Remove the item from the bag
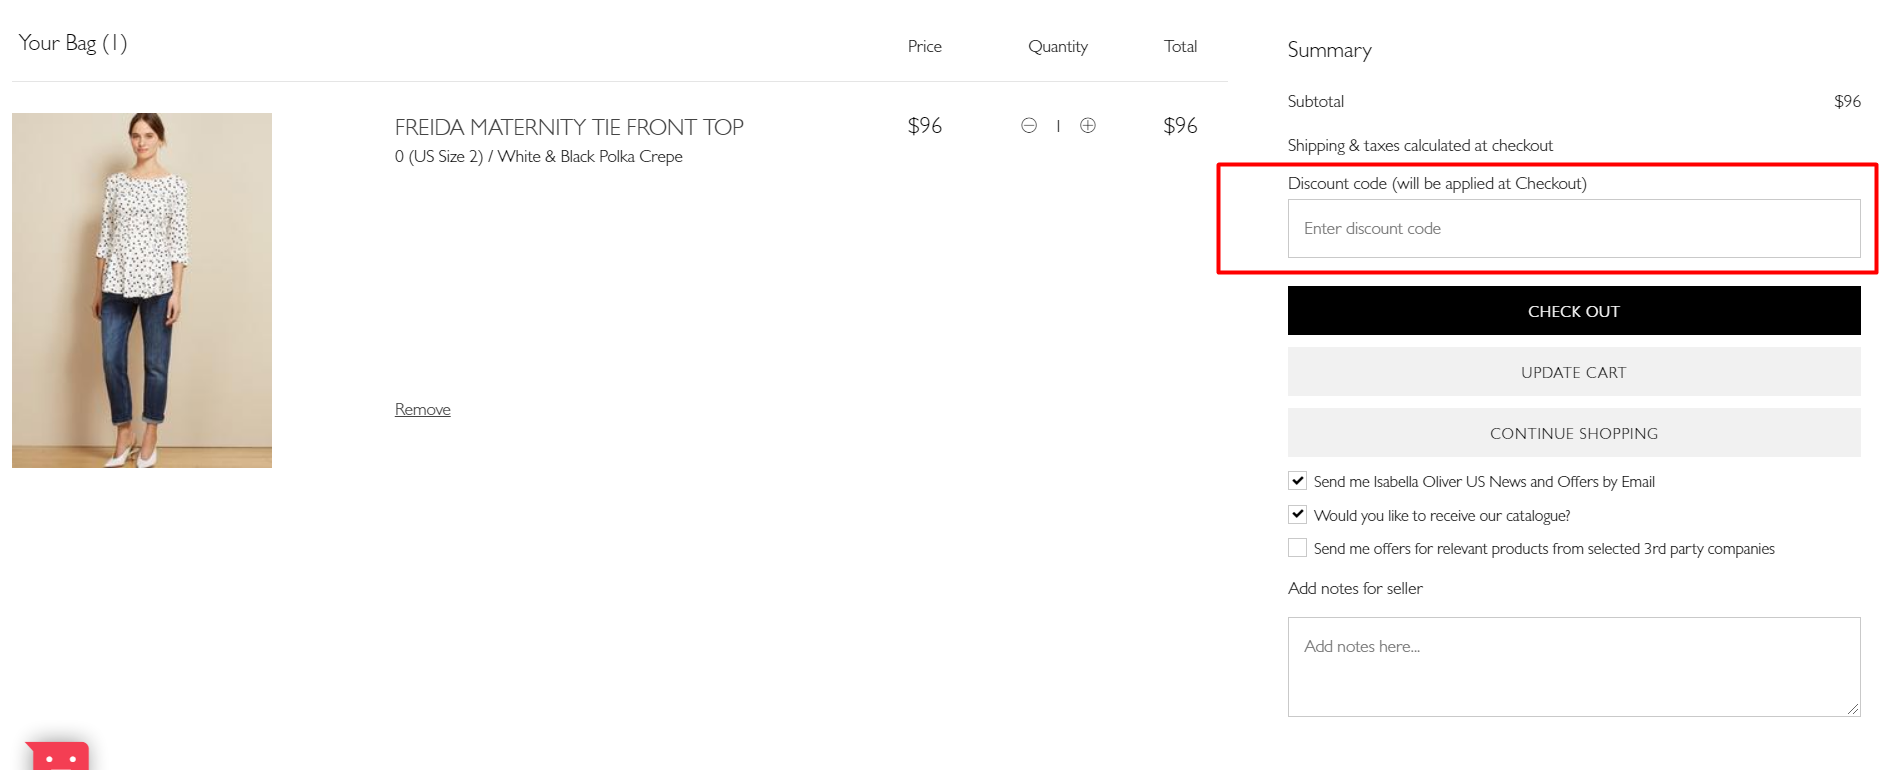The image size is (1884, 770). point(422,410)
